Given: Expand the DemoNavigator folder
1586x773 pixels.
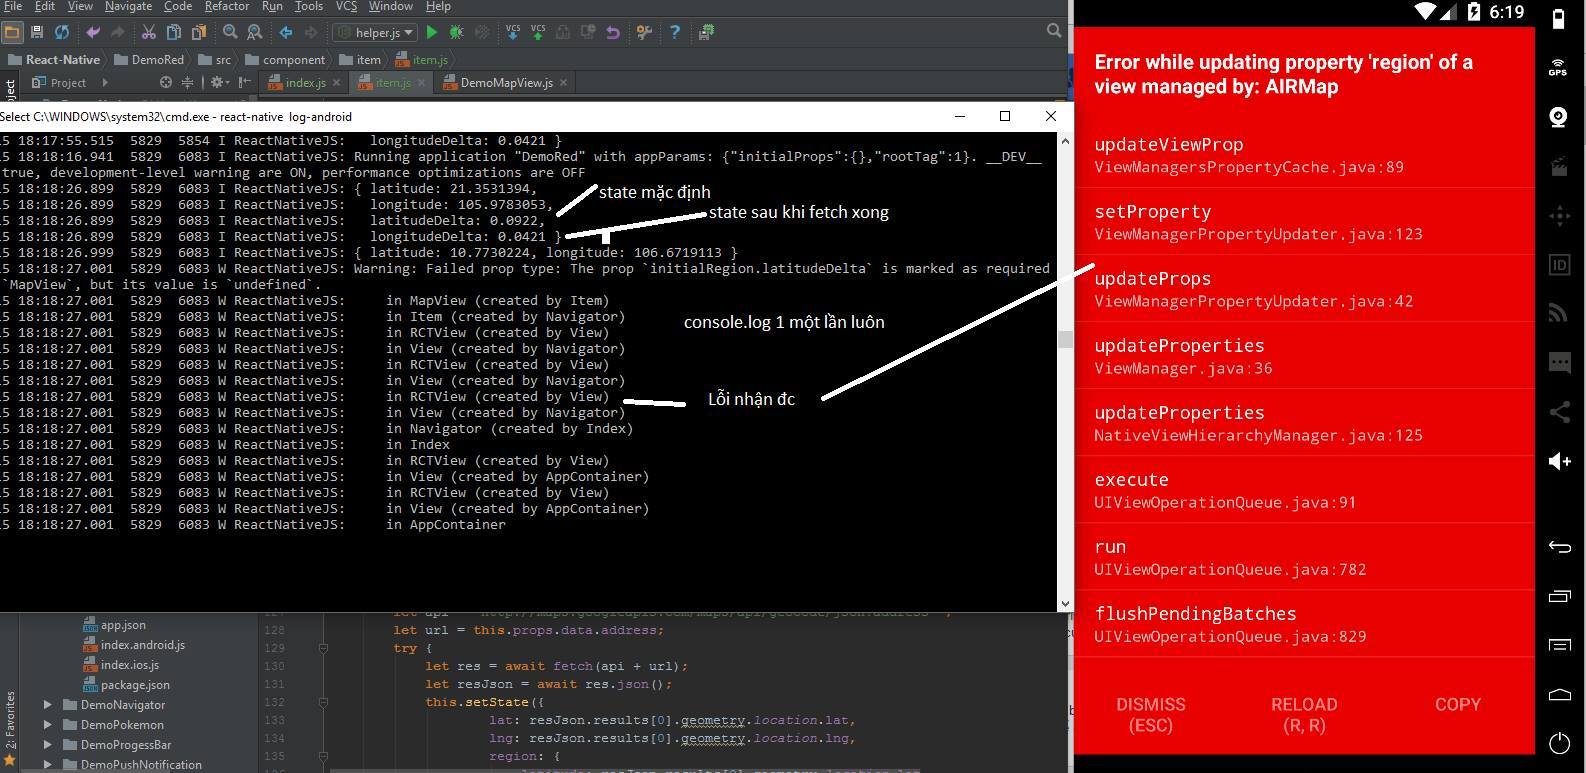Looking at the screenshot, I should 47,705.
